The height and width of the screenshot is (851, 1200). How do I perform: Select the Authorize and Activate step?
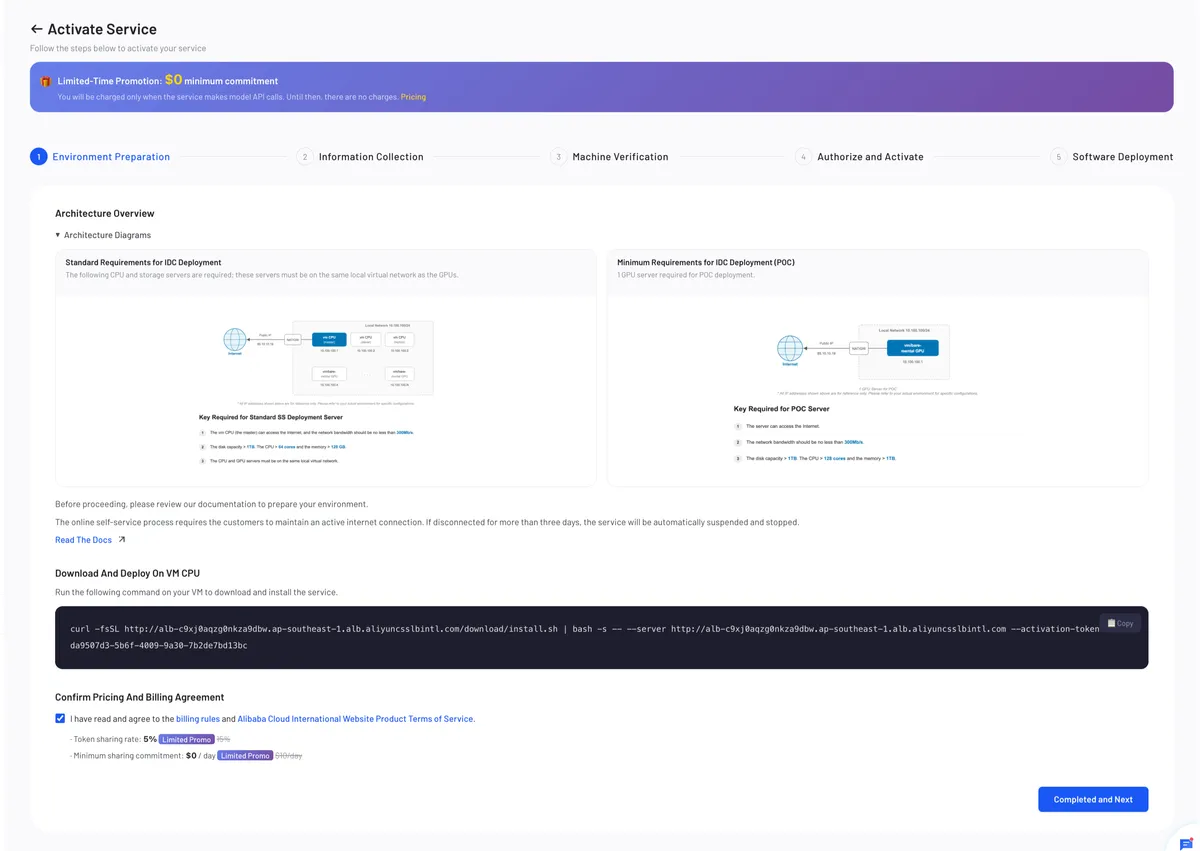870,157
